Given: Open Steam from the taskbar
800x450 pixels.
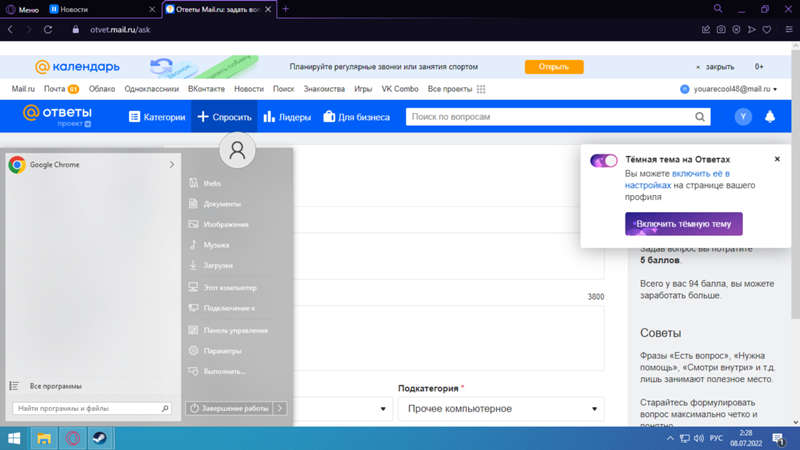Looking at the screenshot, I should pos(99,438).
